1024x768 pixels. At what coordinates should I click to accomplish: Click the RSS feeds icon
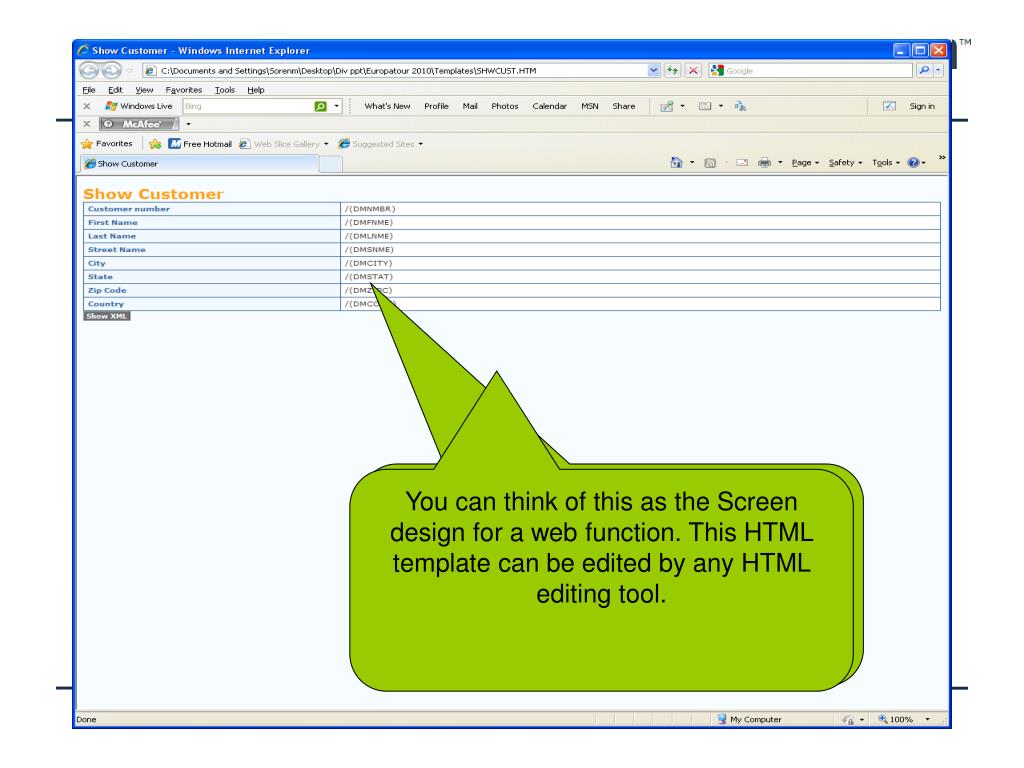click(x=710, y=163)
